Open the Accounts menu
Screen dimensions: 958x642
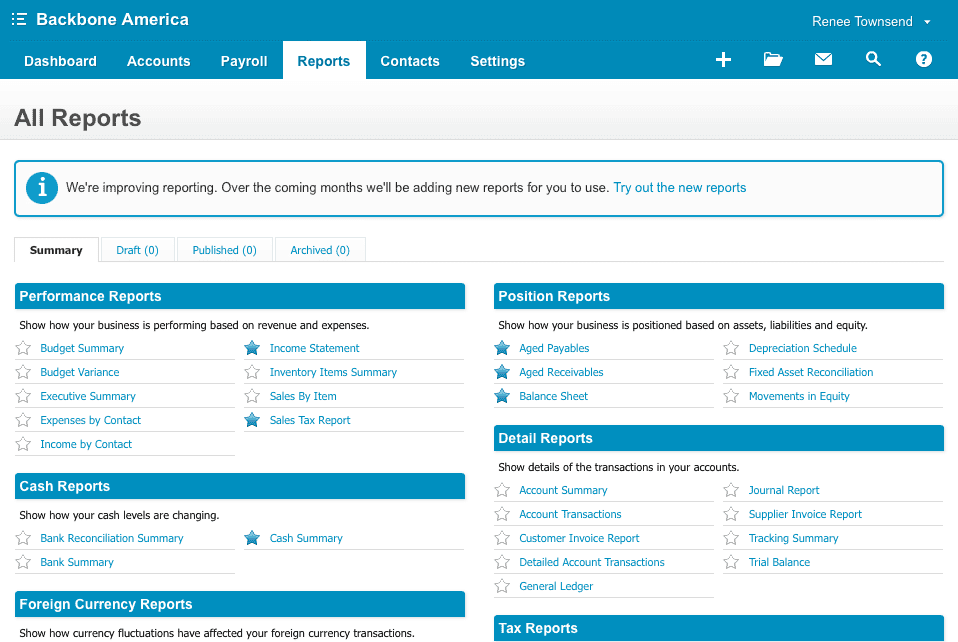(x=159, y=61)
